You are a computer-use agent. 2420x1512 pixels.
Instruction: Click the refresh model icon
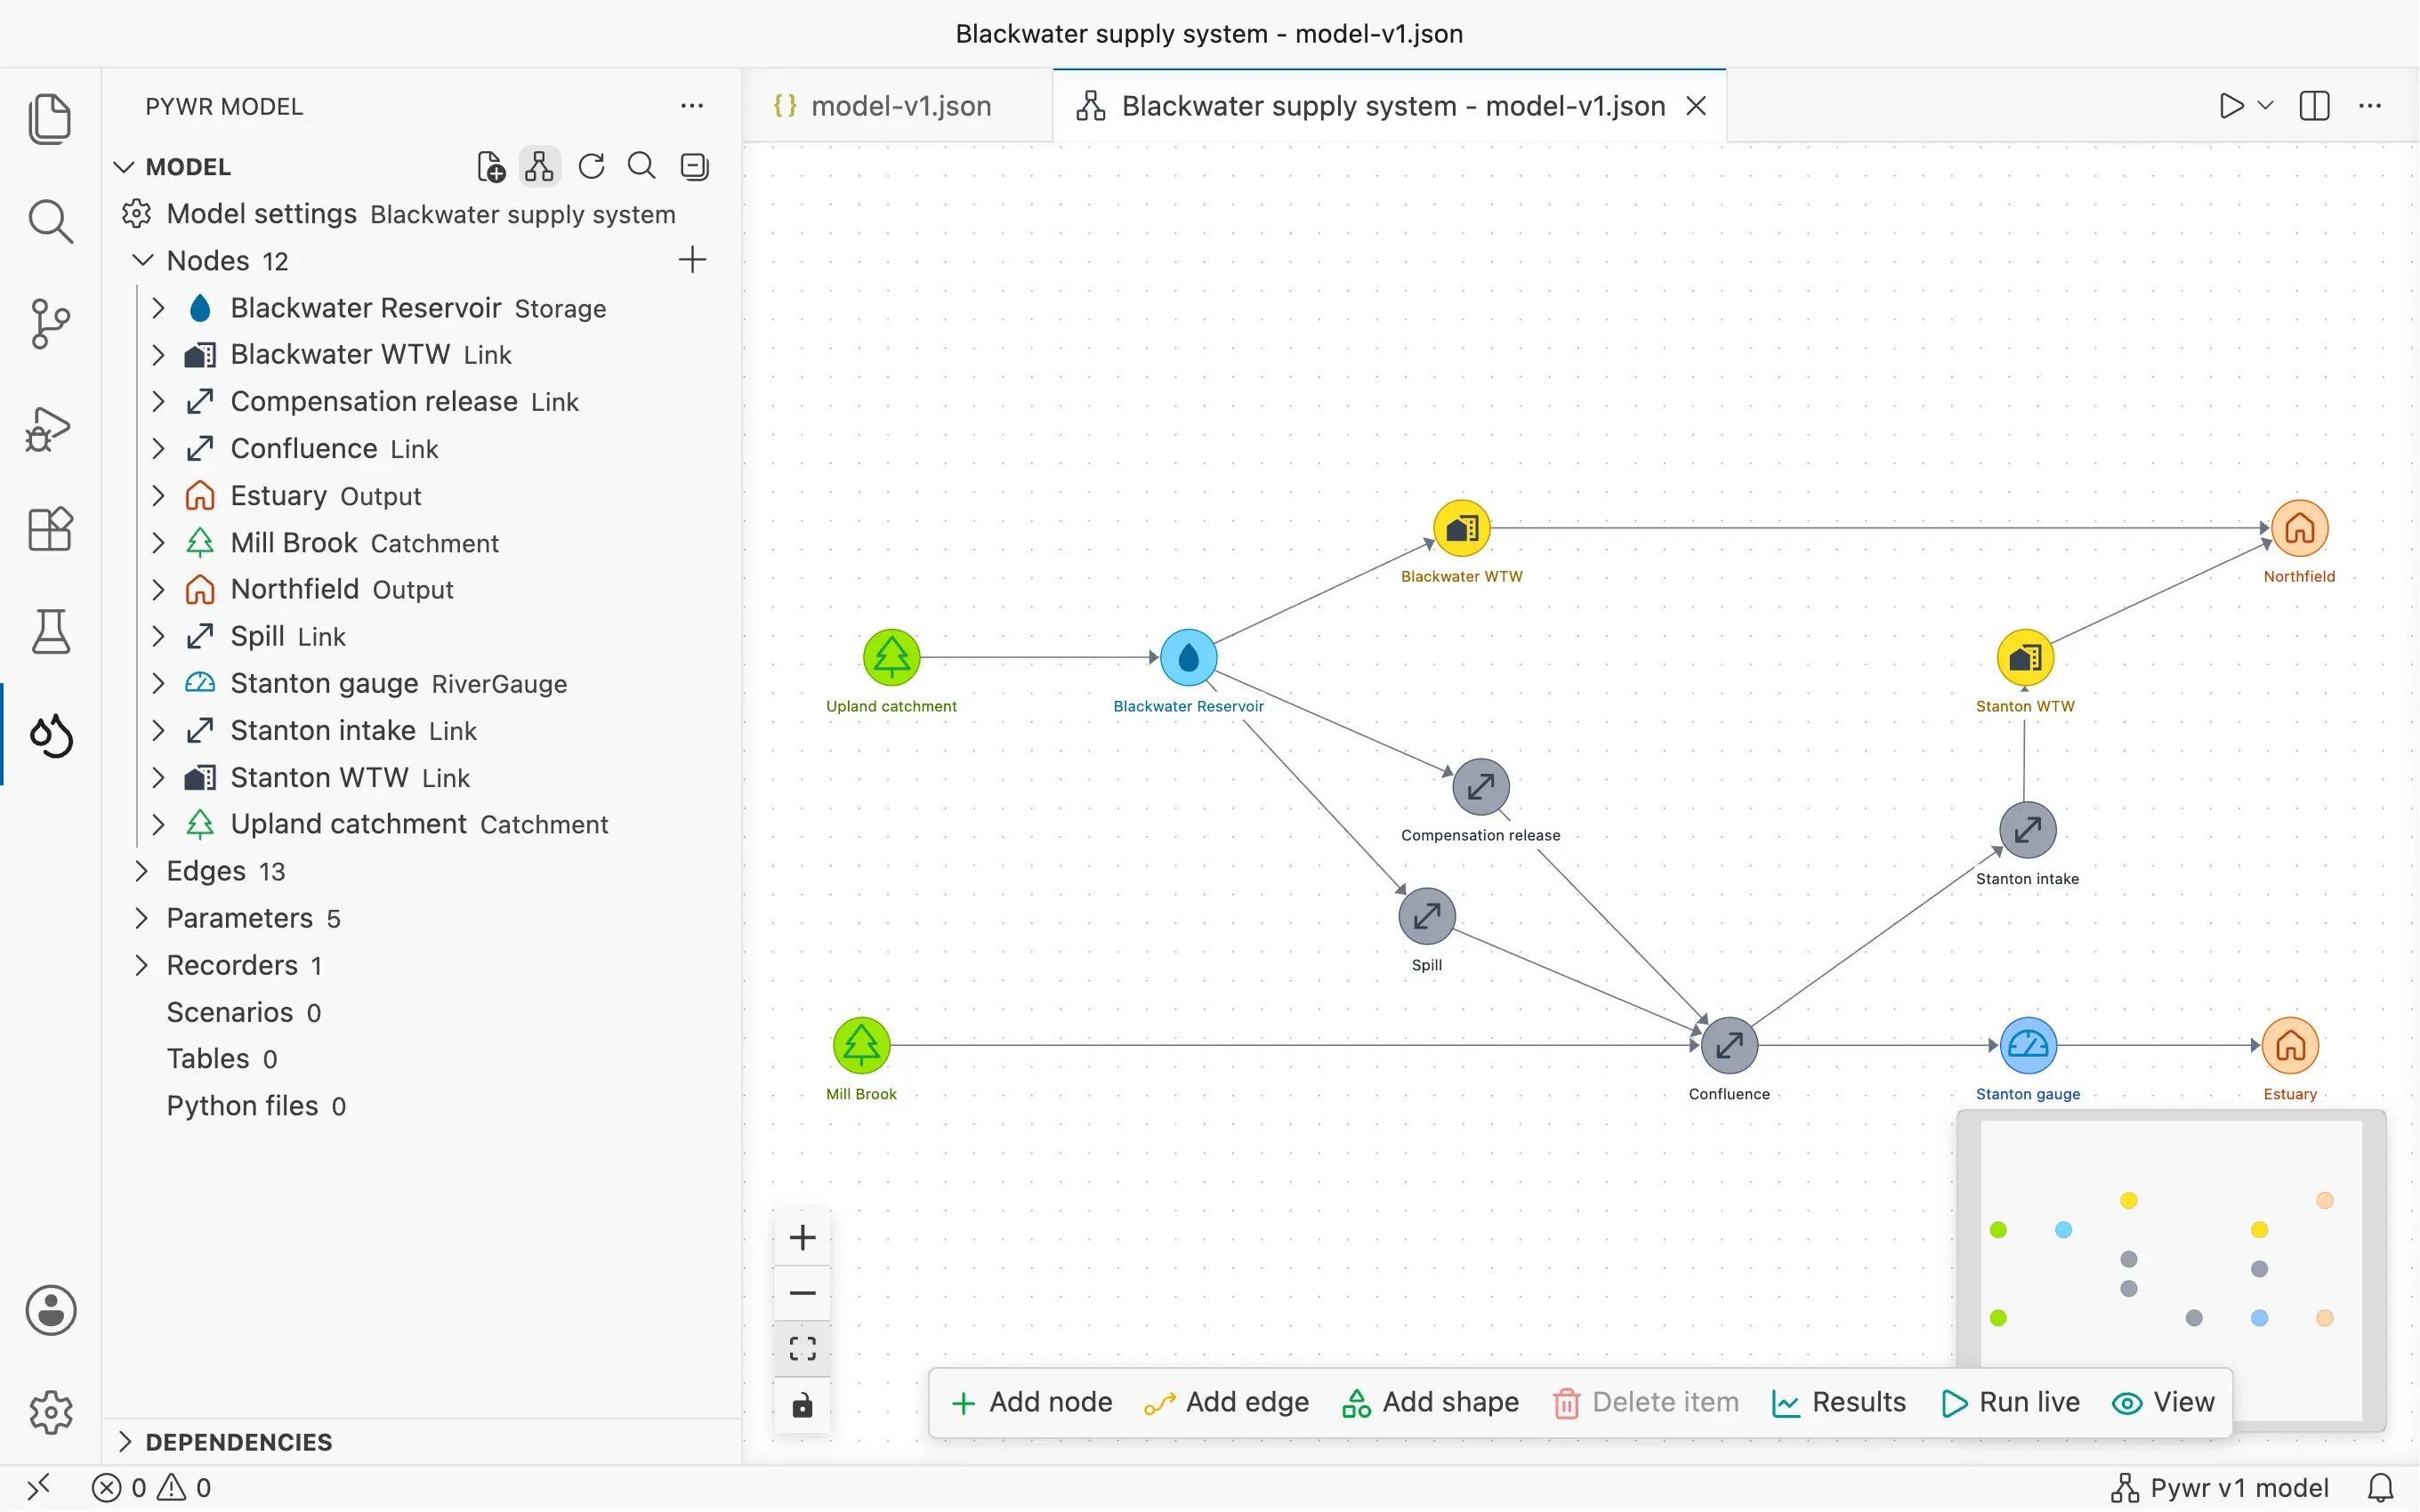coord(592,166)
